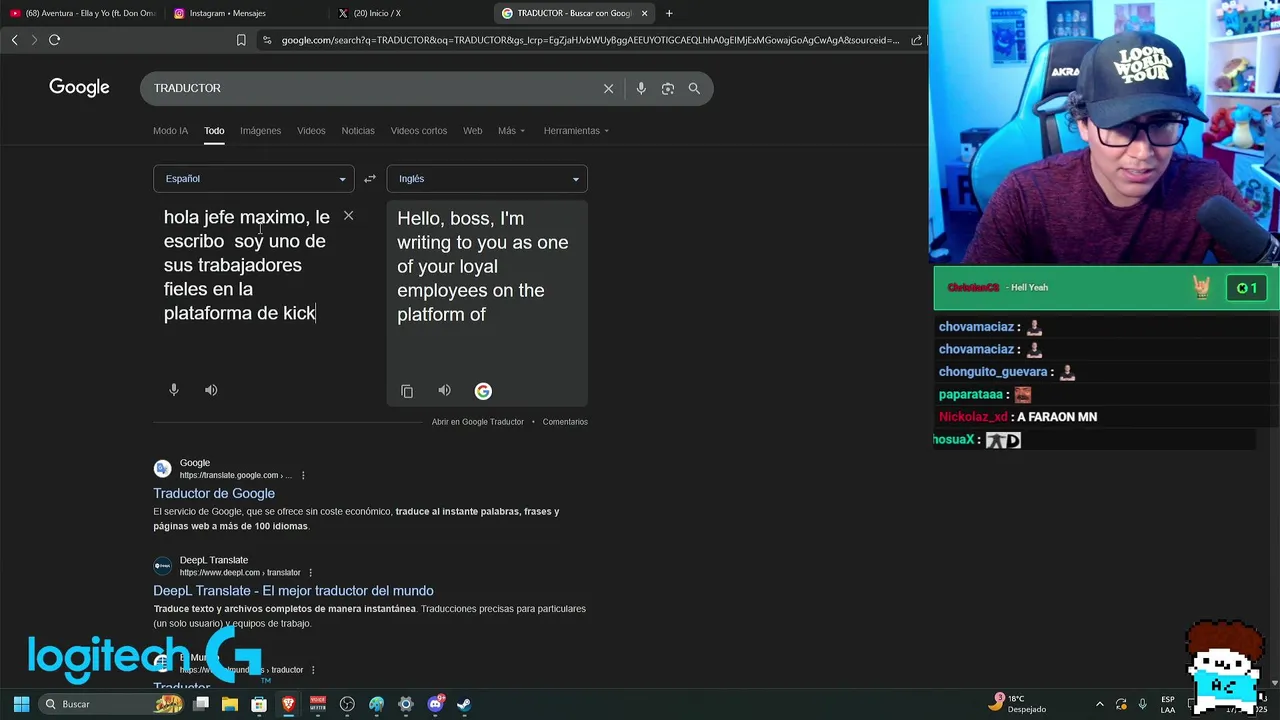
Task: Open the ESP LAA input language switcher
Action: [1167, 704]
